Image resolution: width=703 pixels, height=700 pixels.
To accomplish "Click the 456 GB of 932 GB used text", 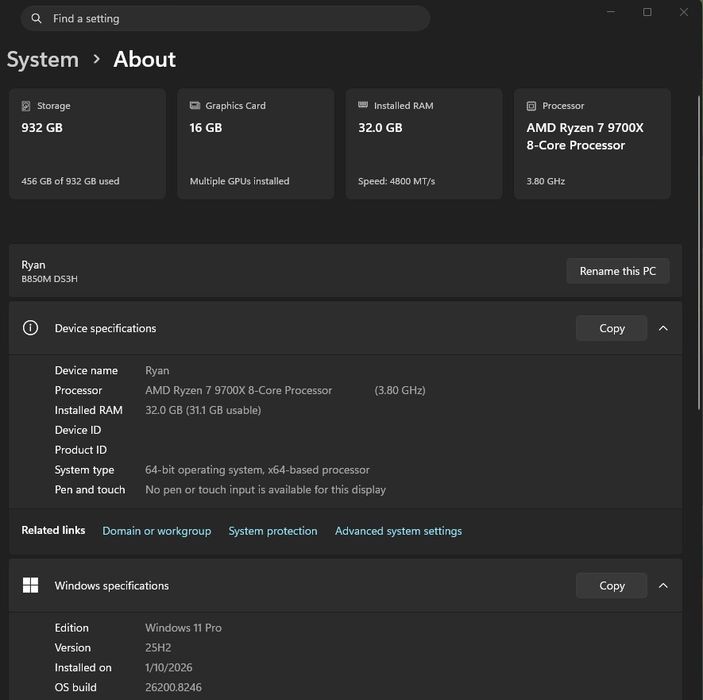I will (x=70, y=181).
